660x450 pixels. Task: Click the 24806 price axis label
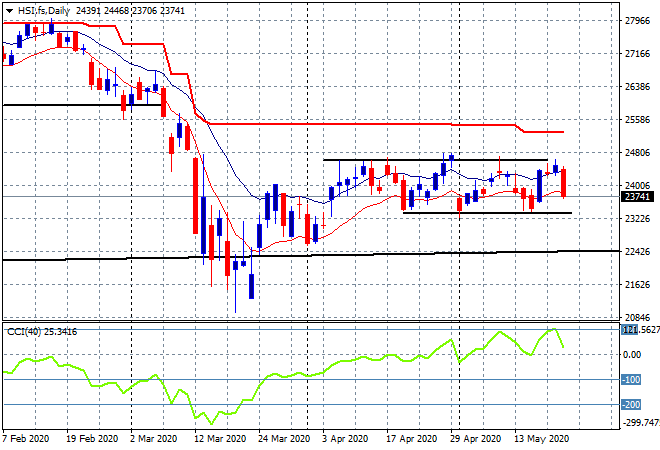(637, 153)
